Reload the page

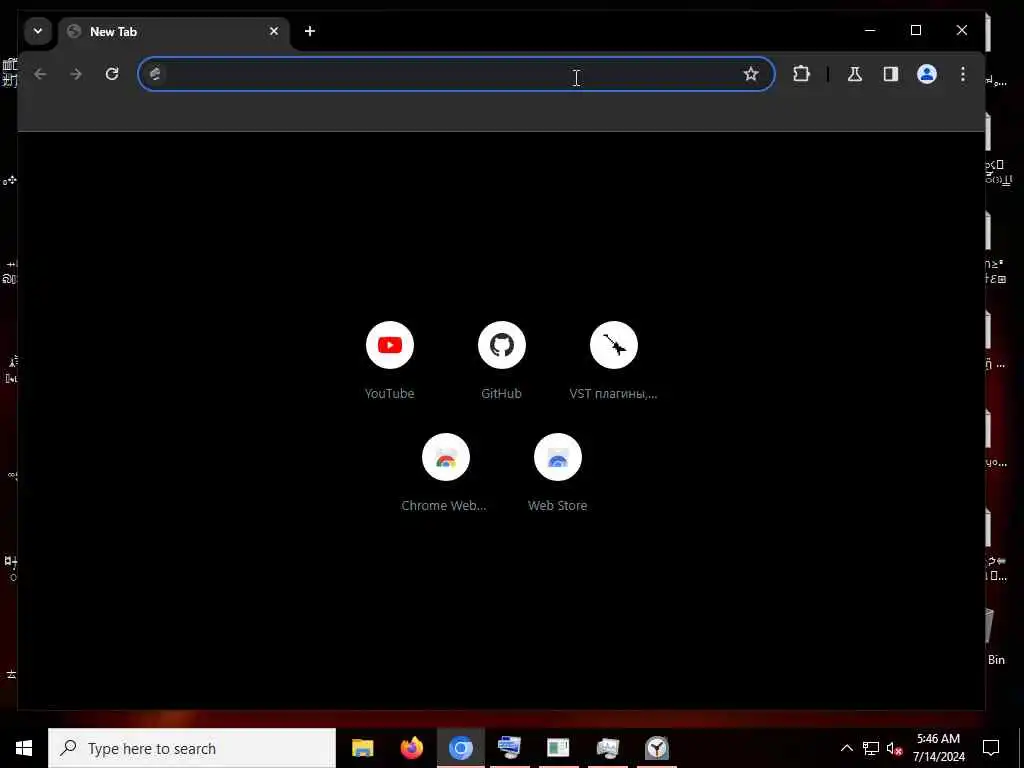(x=112, y=74)
